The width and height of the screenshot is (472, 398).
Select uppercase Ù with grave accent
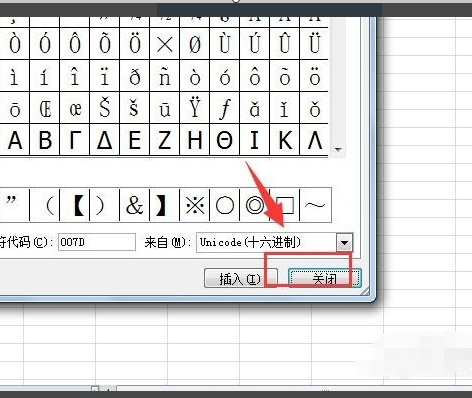225,44
